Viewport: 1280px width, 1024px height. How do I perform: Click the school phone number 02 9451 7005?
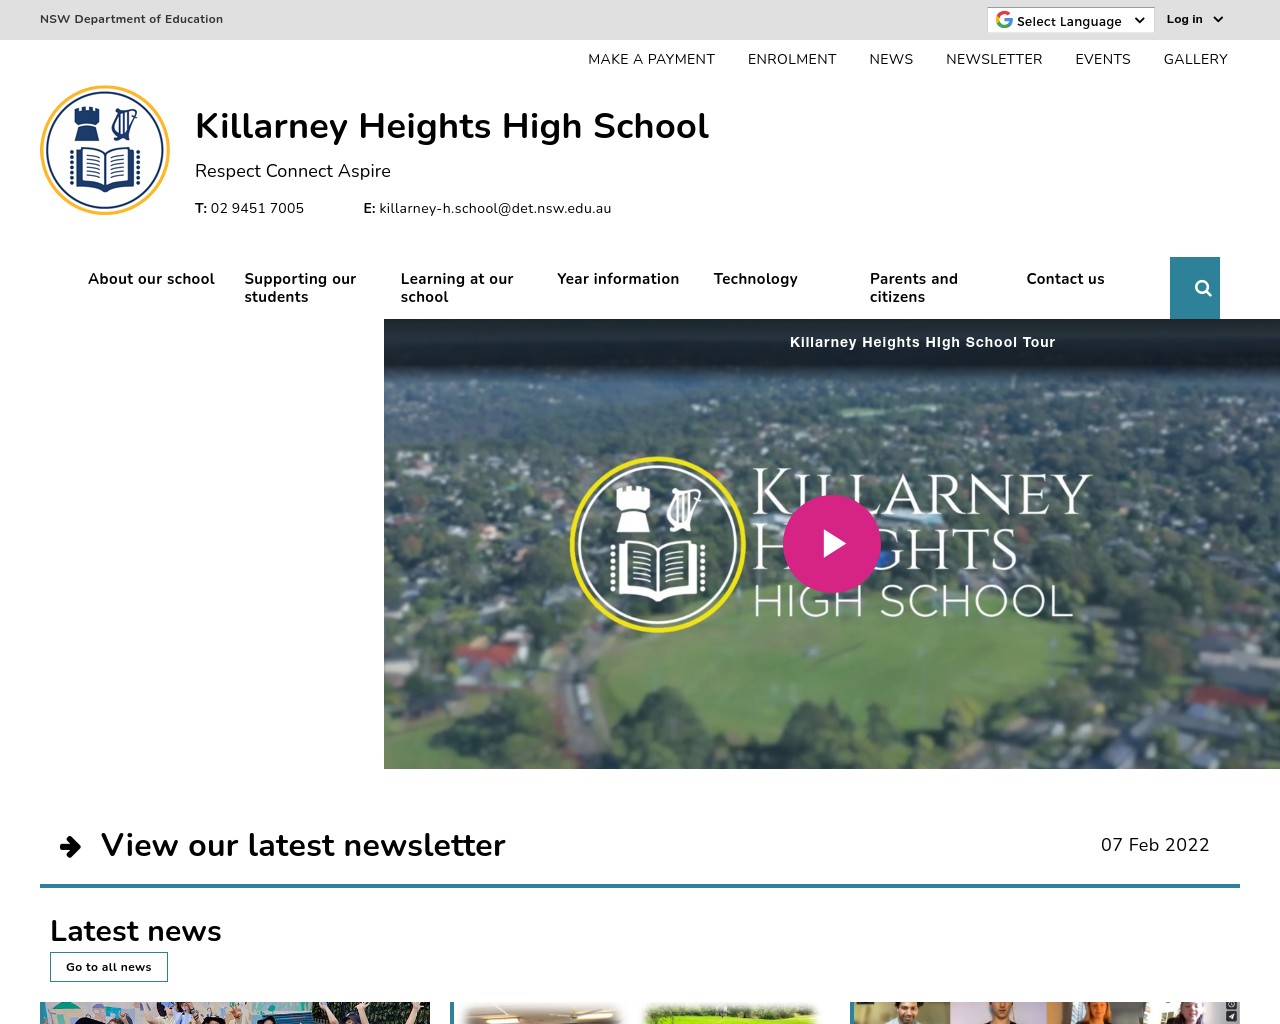pyautogui.click(x=257, y=208)
